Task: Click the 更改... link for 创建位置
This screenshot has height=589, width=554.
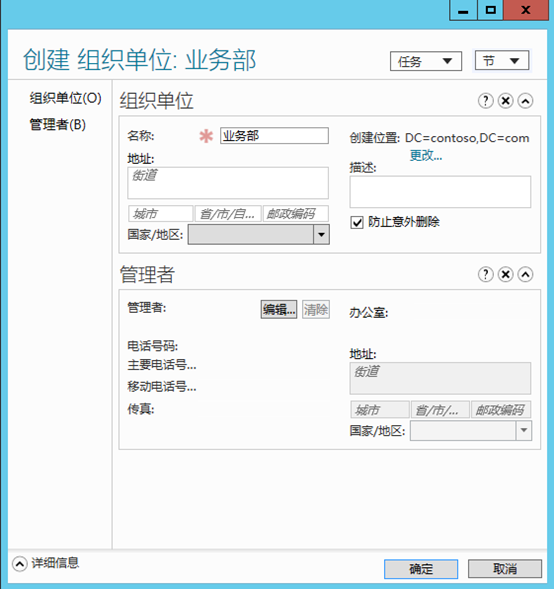Action: [426, 155]
